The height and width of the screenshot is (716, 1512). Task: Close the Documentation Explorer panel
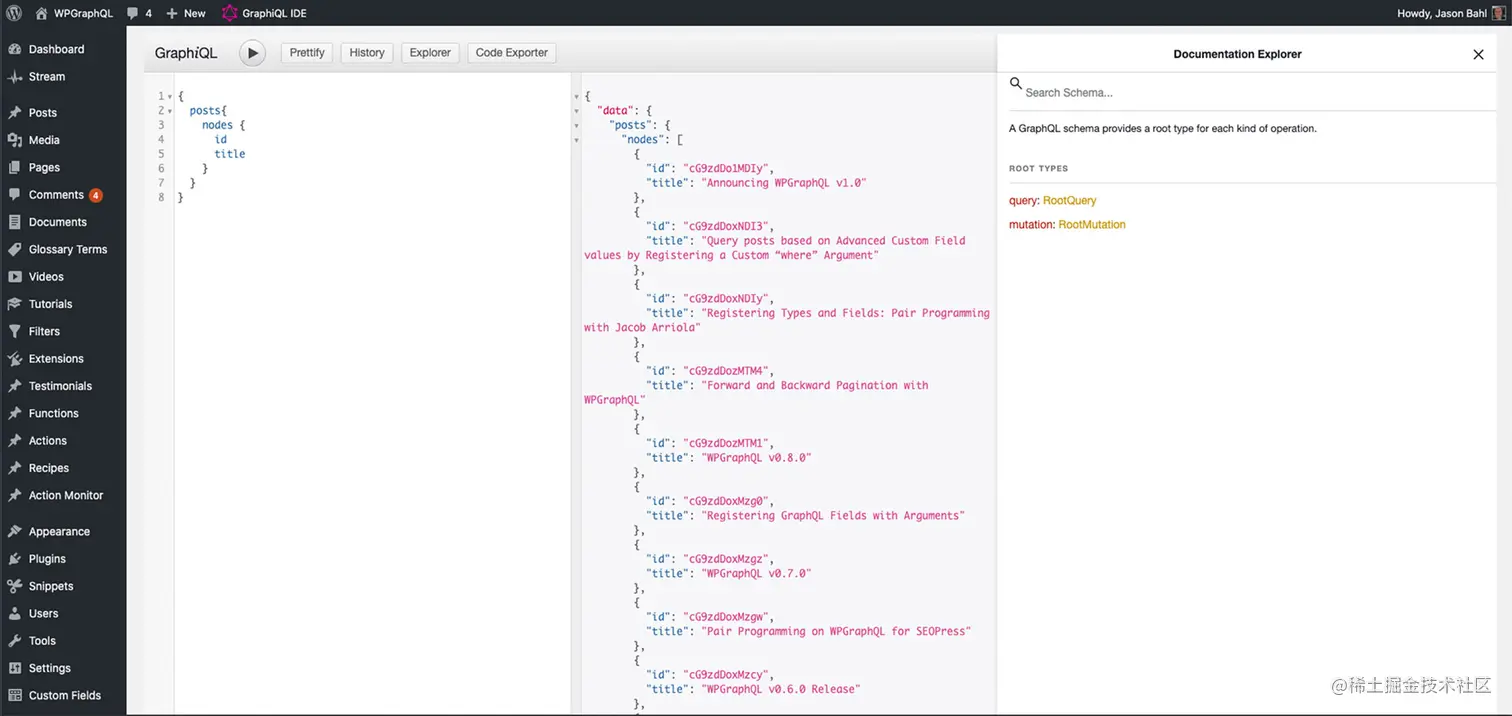tap(1478, 55)
